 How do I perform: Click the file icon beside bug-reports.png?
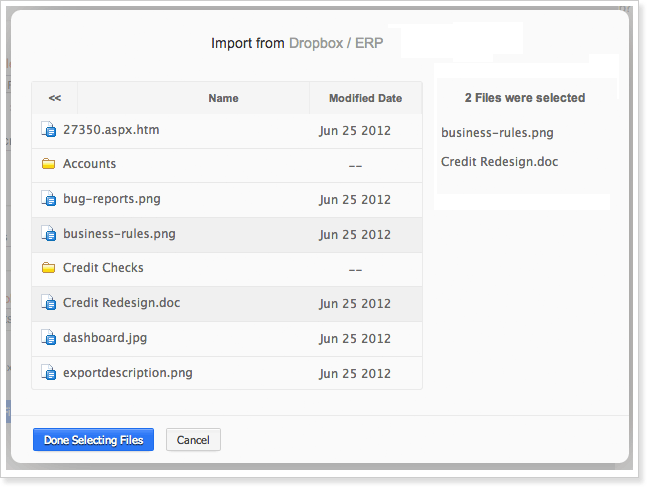[49, 199]
